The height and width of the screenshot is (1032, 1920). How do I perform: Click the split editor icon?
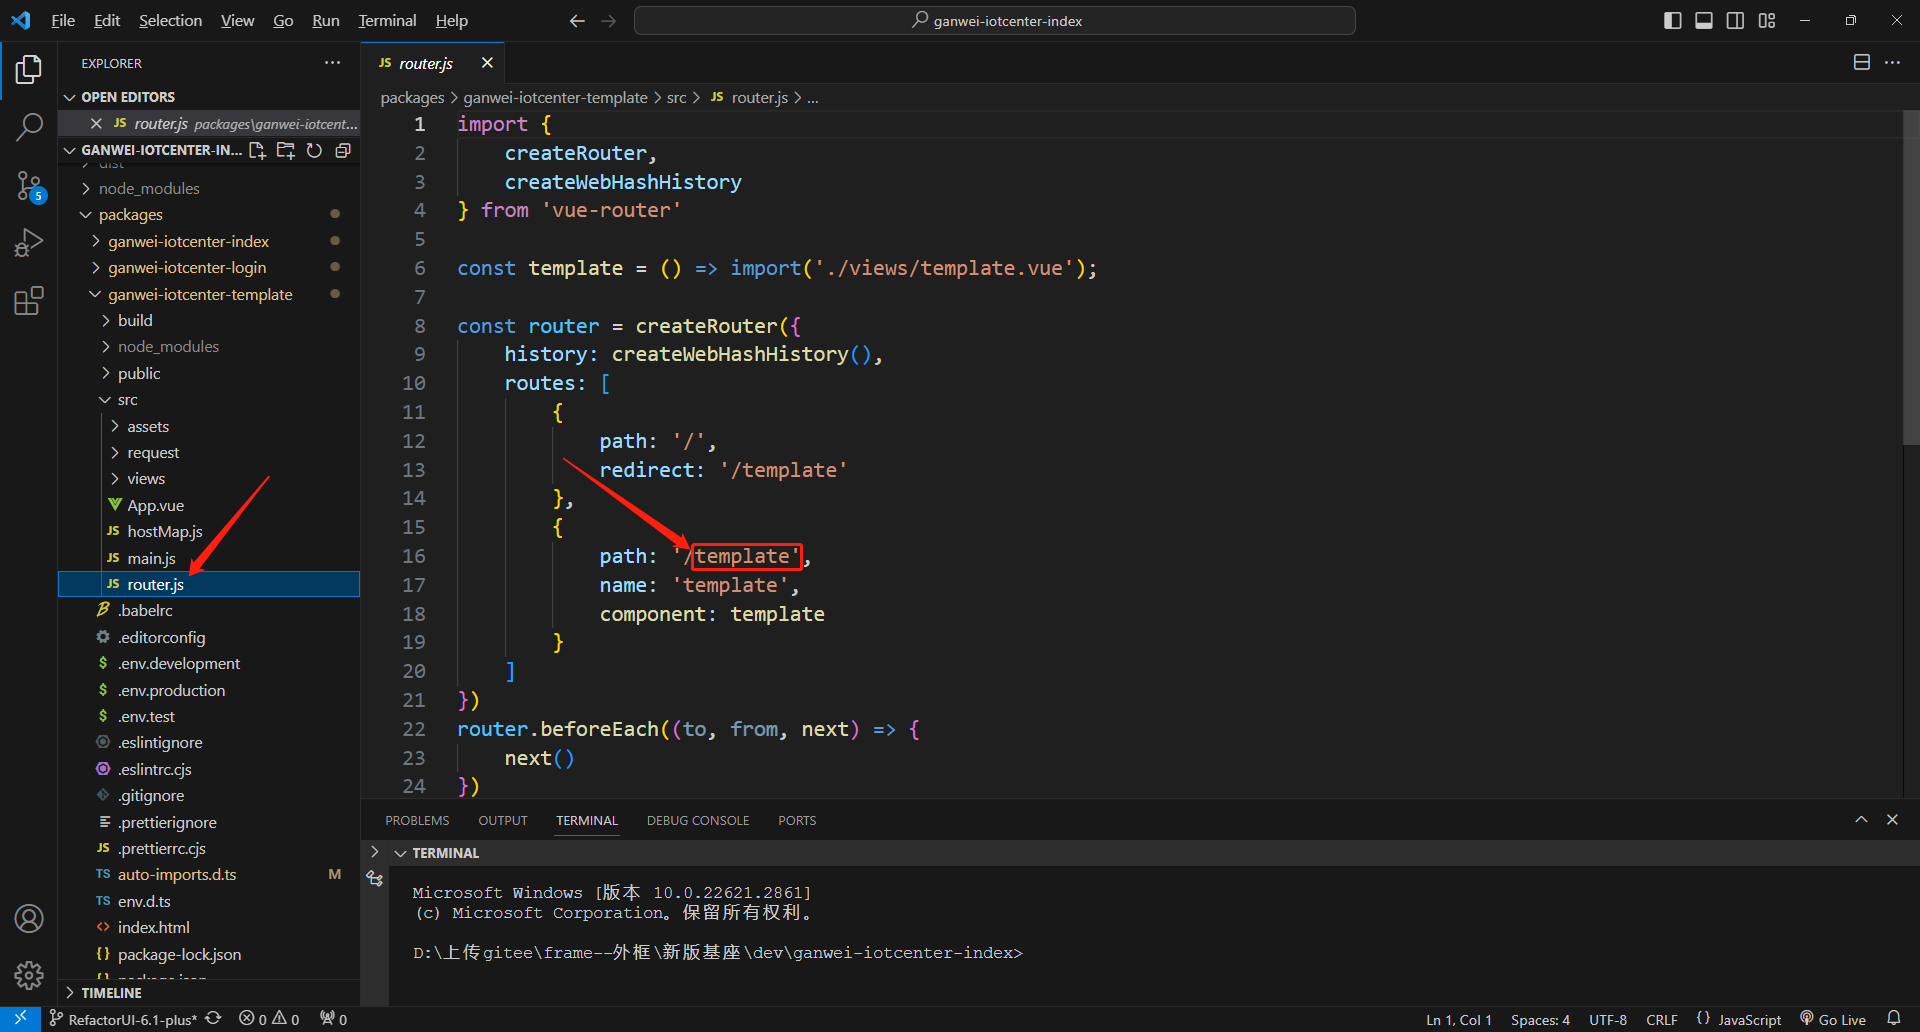(1861, 63)
